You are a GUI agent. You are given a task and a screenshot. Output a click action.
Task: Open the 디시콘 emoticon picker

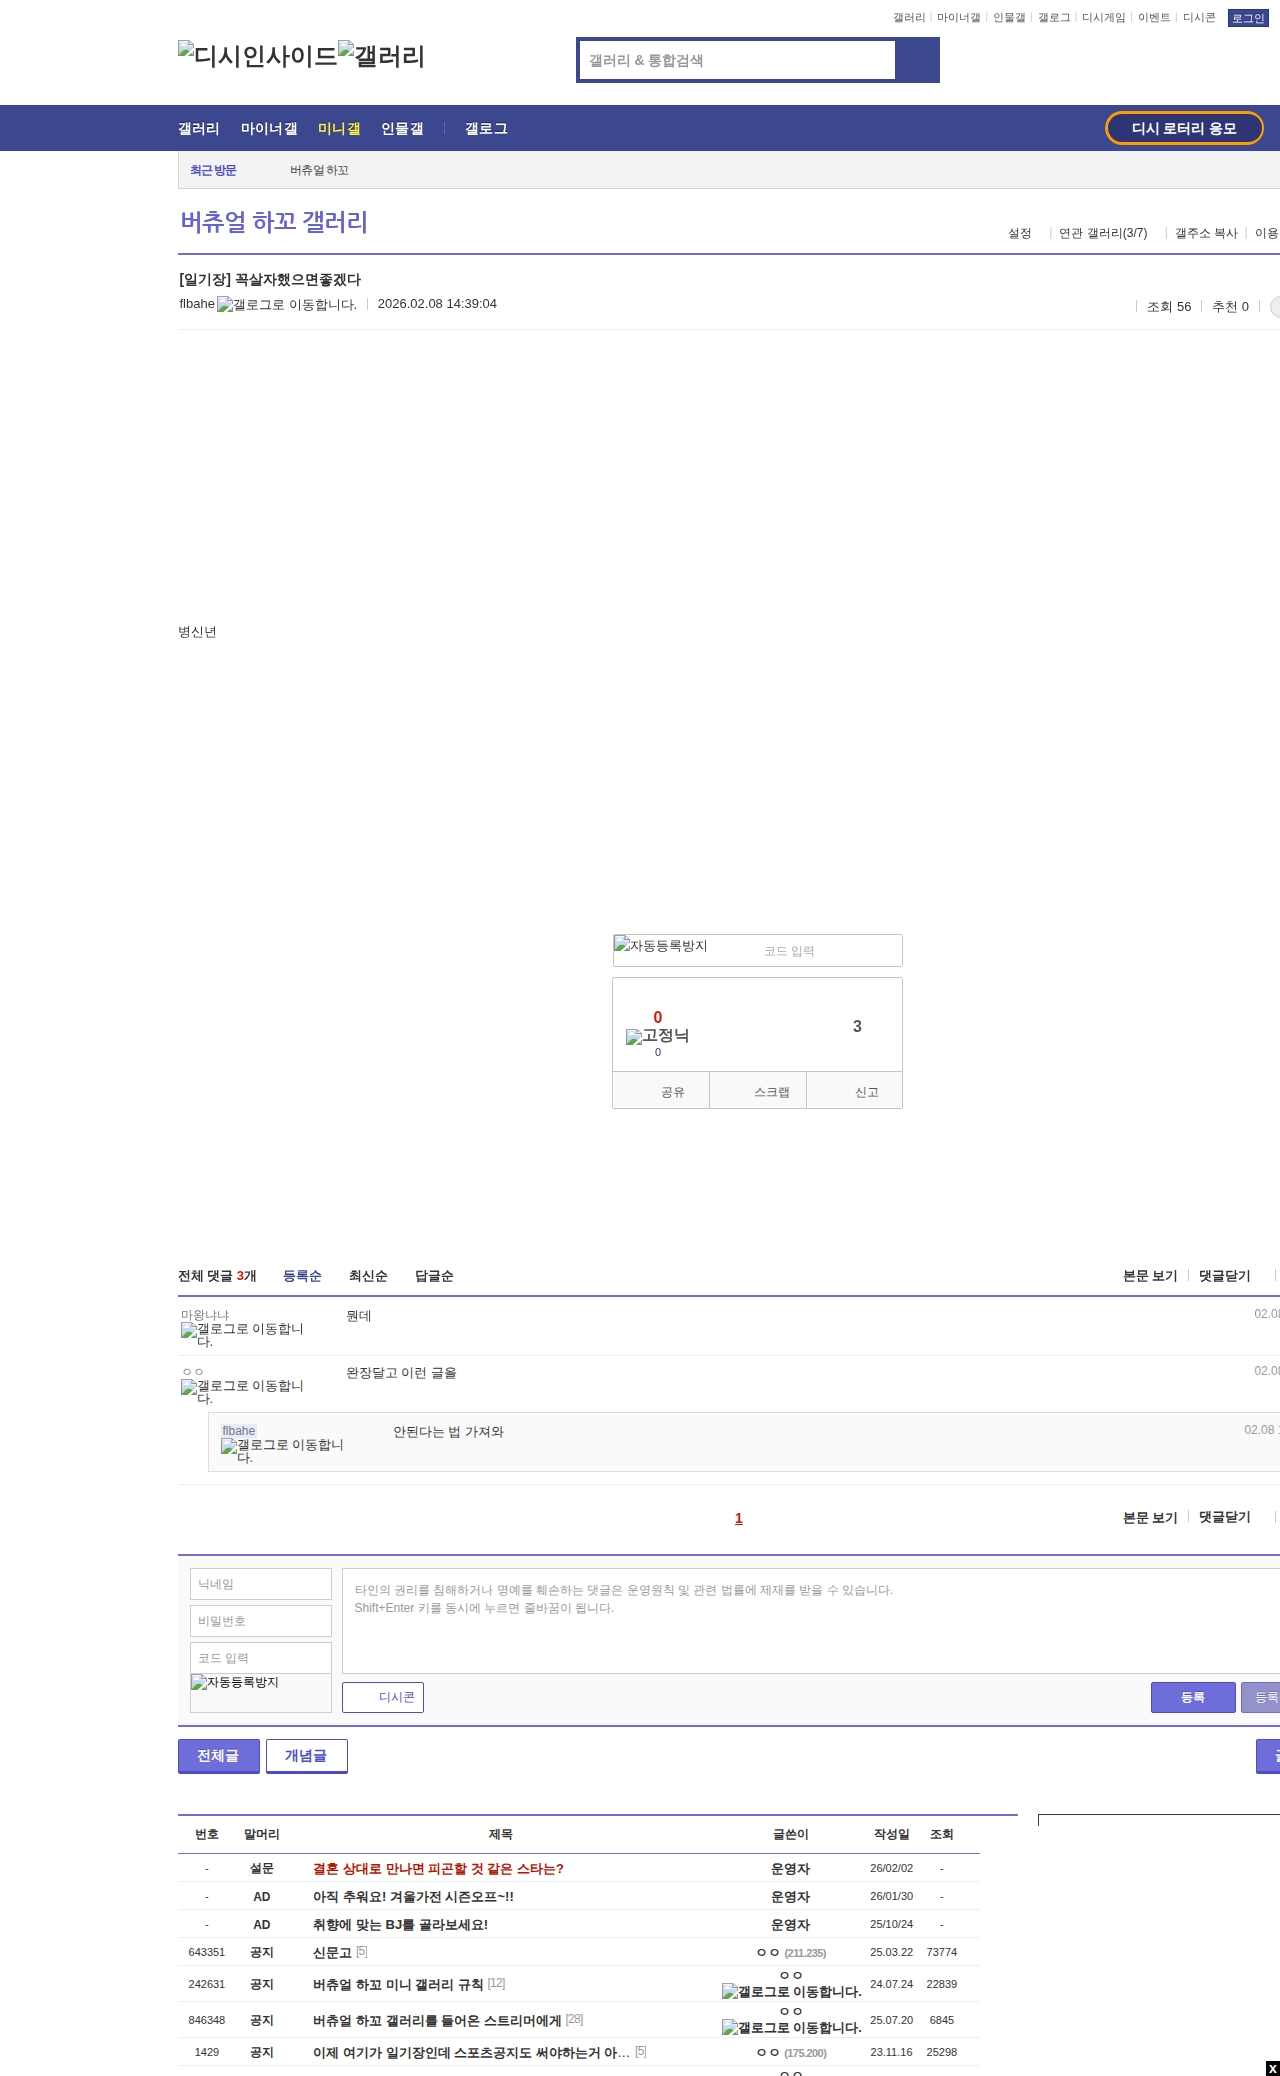(x=383, y=1697)
